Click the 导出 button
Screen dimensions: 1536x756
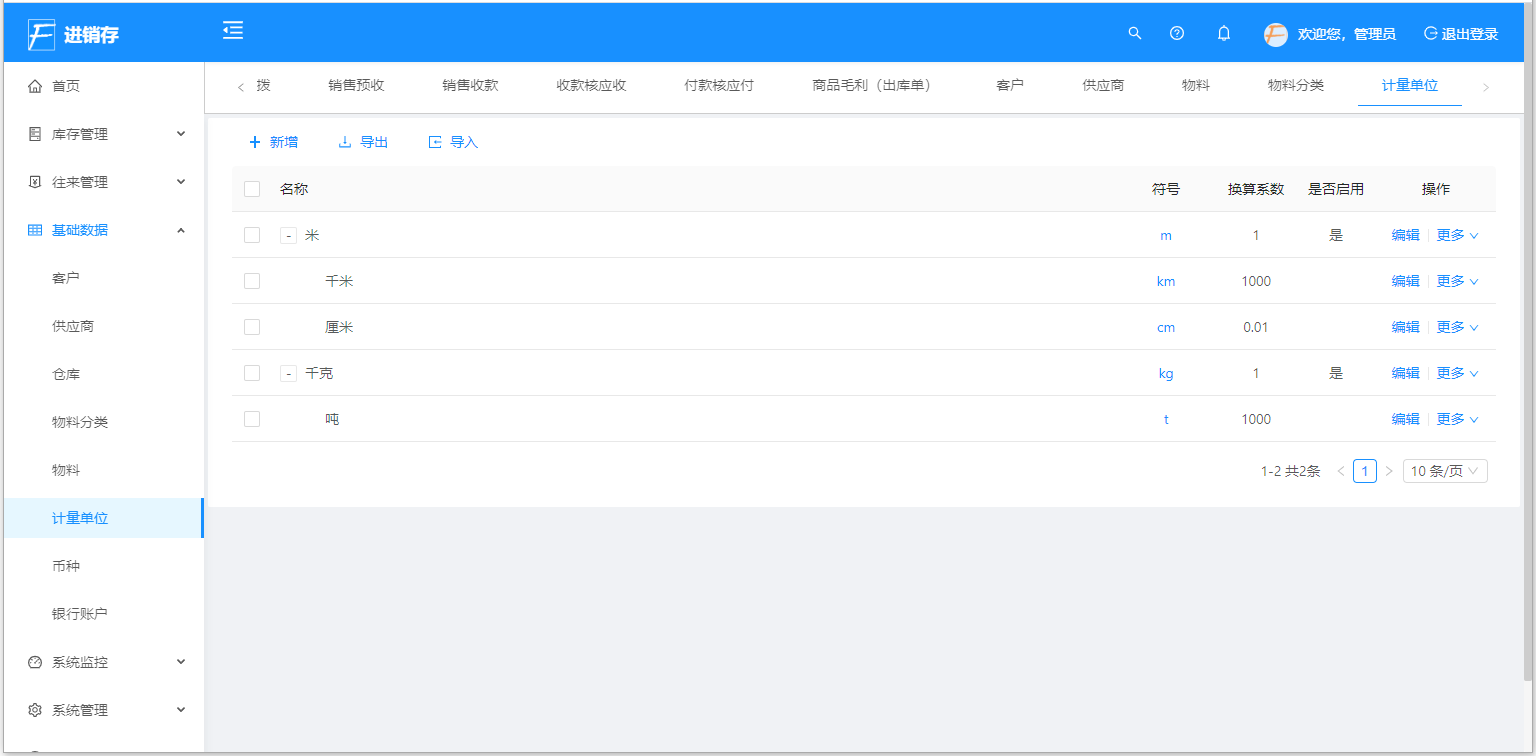(x=363, y=142)
